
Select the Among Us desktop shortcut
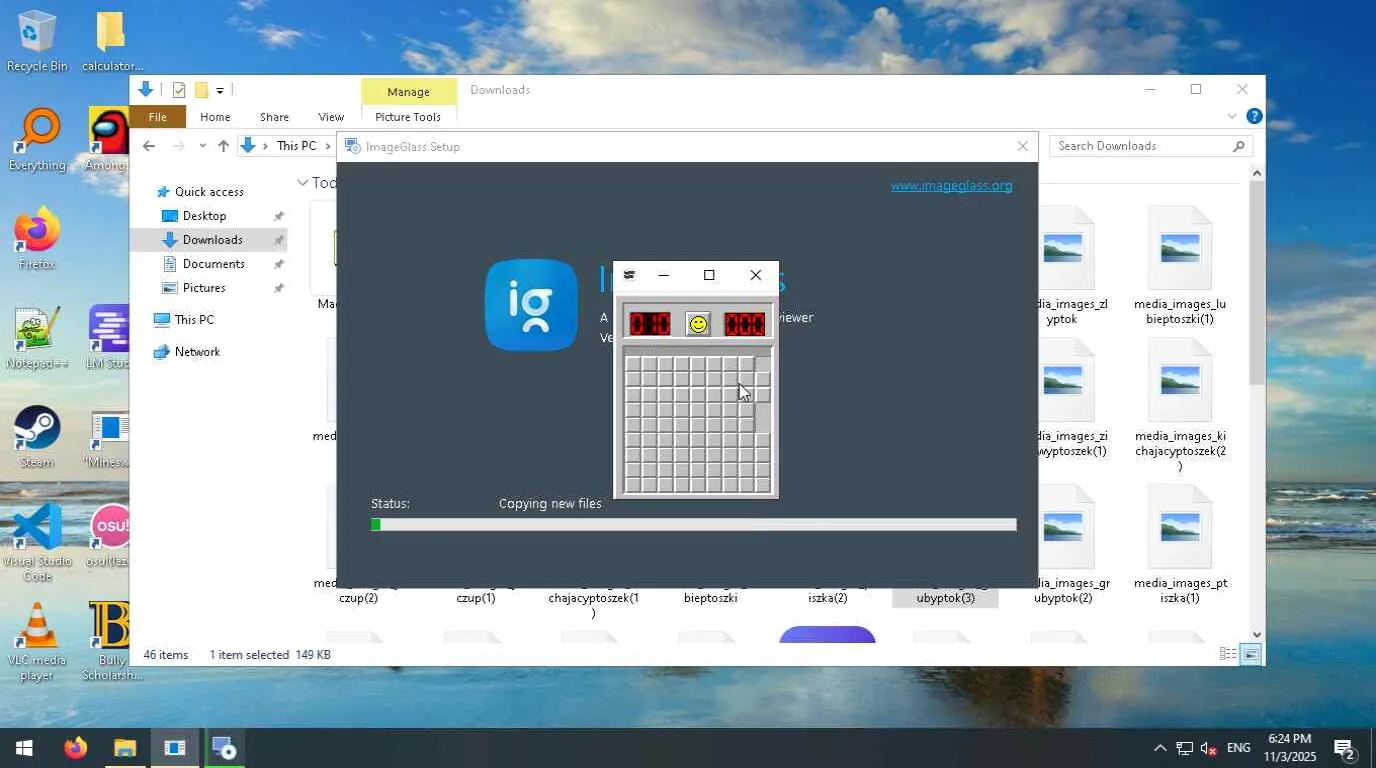(x=108, y=140)
